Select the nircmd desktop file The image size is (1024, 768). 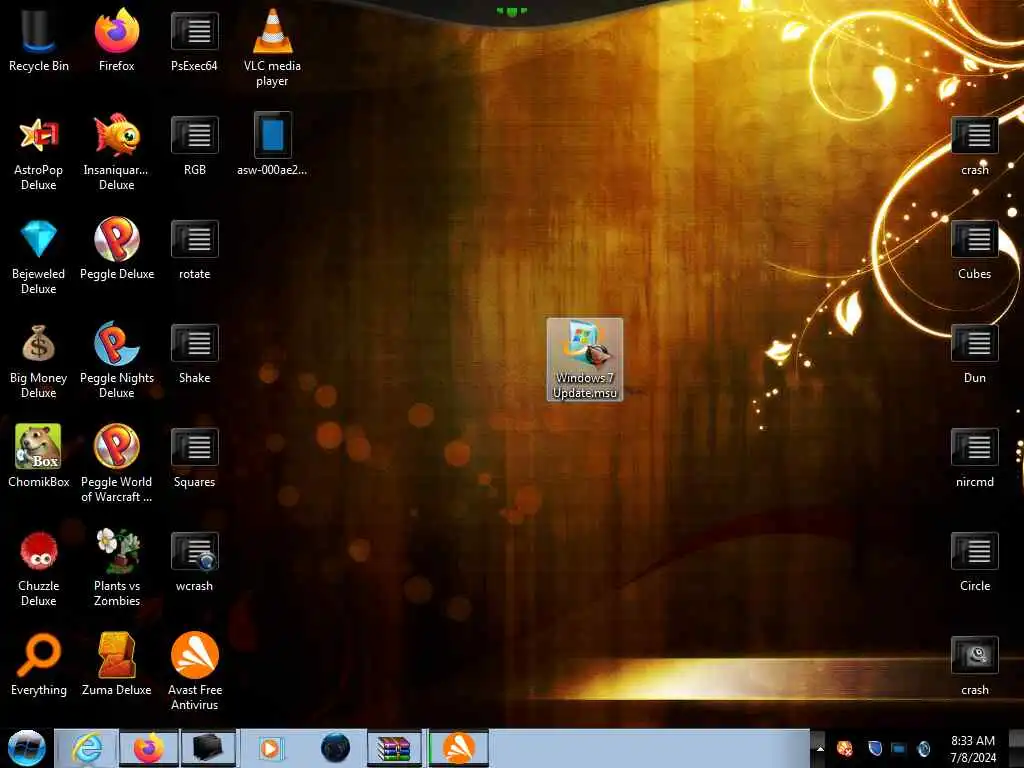[974, 457]
